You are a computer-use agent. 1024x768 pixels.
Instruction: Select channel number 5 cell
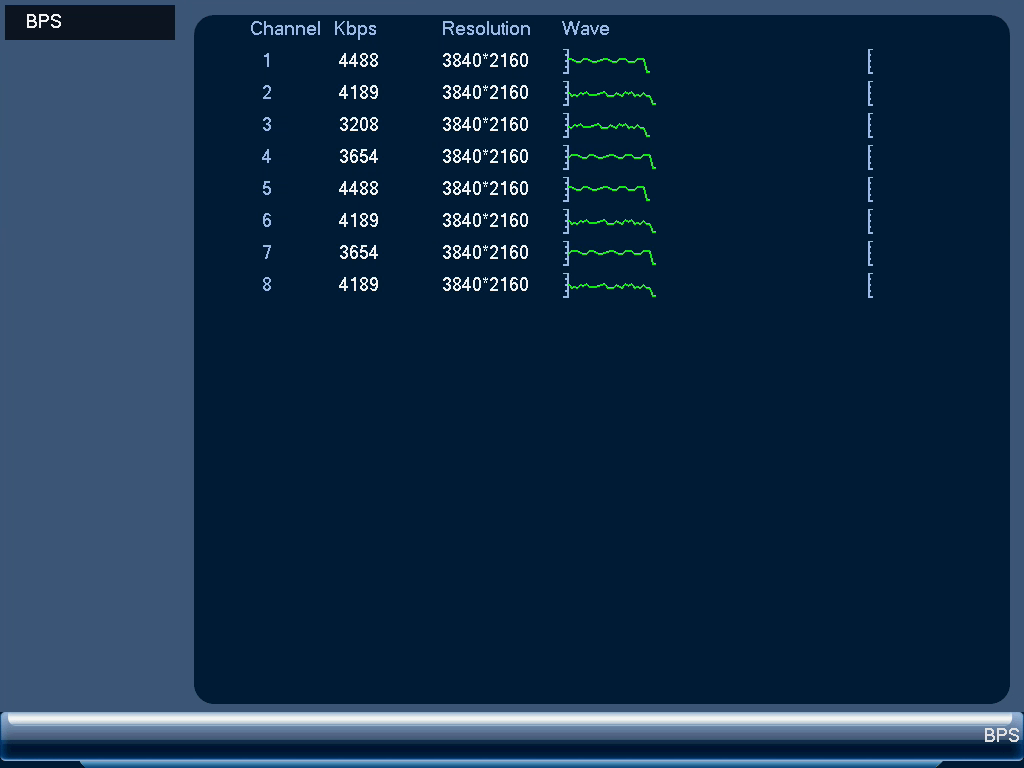coord(266,189)
